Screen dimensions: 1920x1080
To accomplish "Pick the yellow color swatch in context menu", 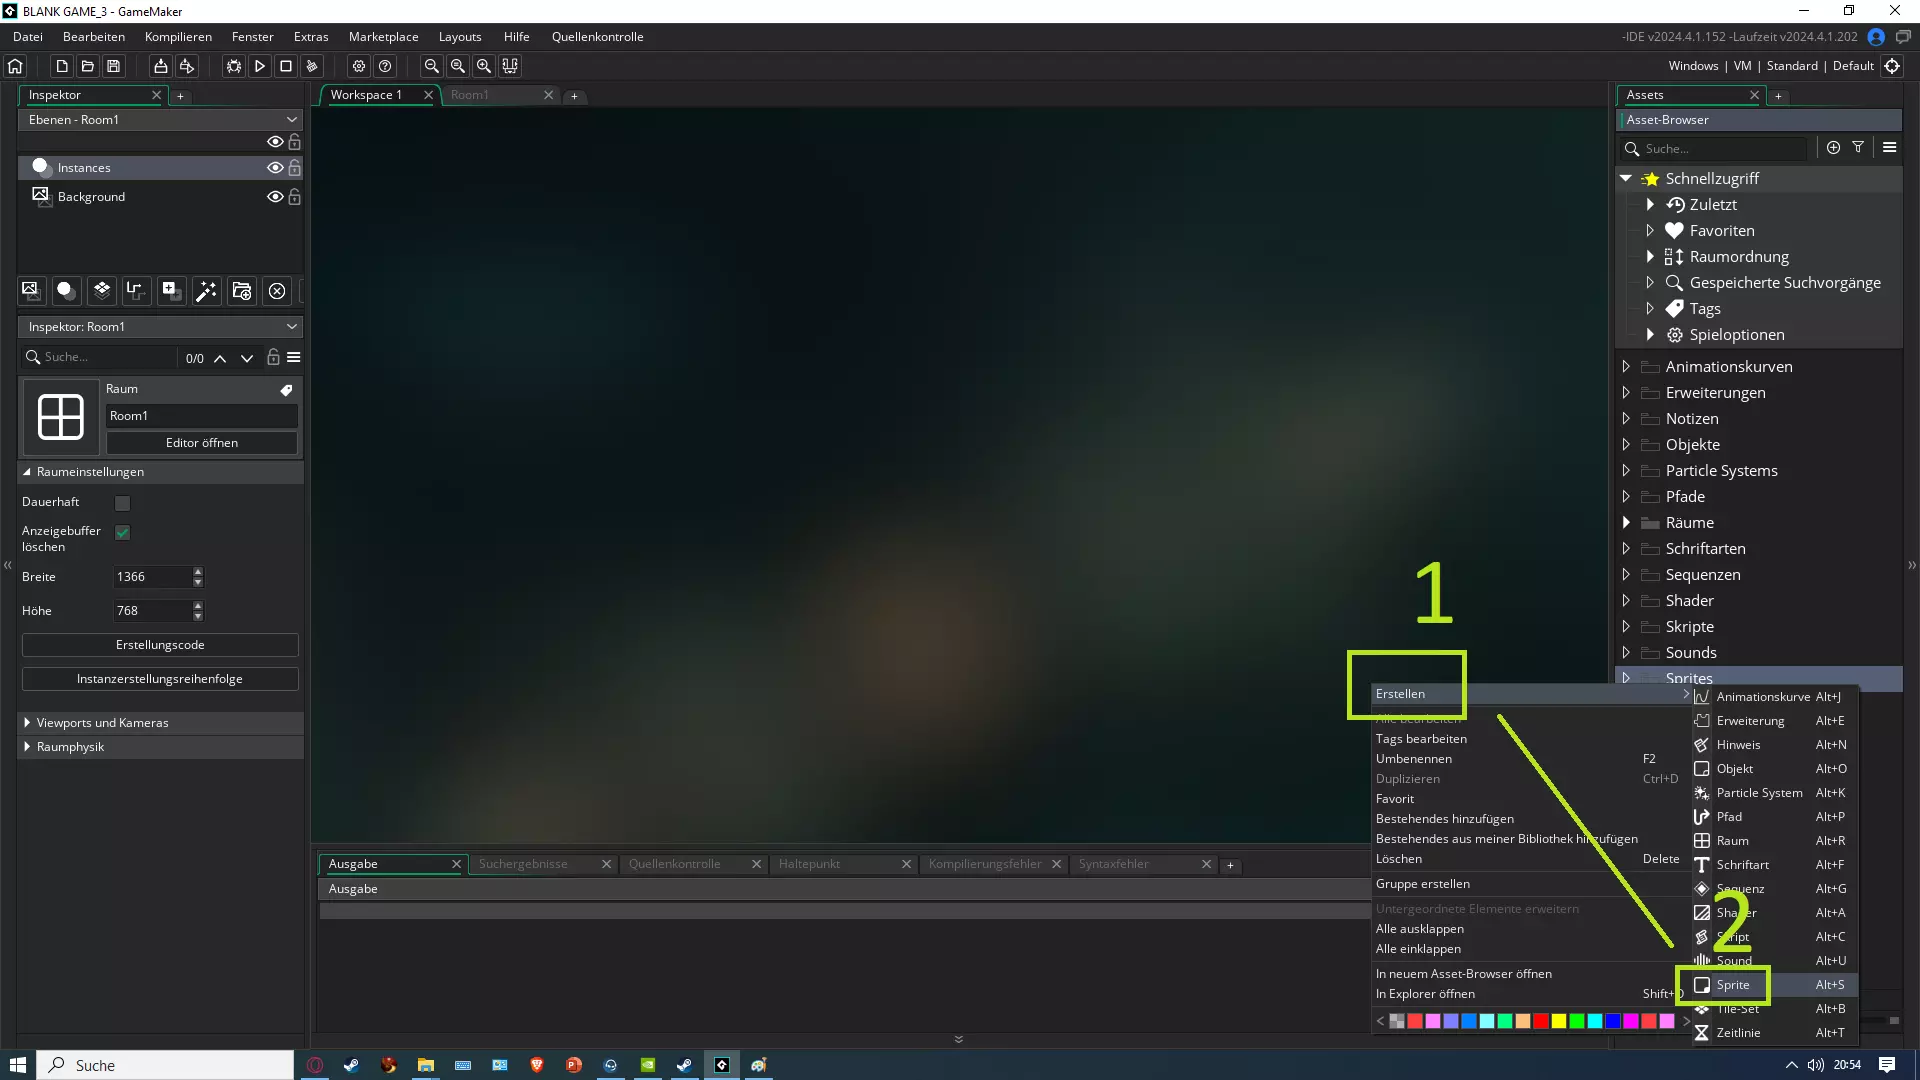I will pos(1559,1021).
